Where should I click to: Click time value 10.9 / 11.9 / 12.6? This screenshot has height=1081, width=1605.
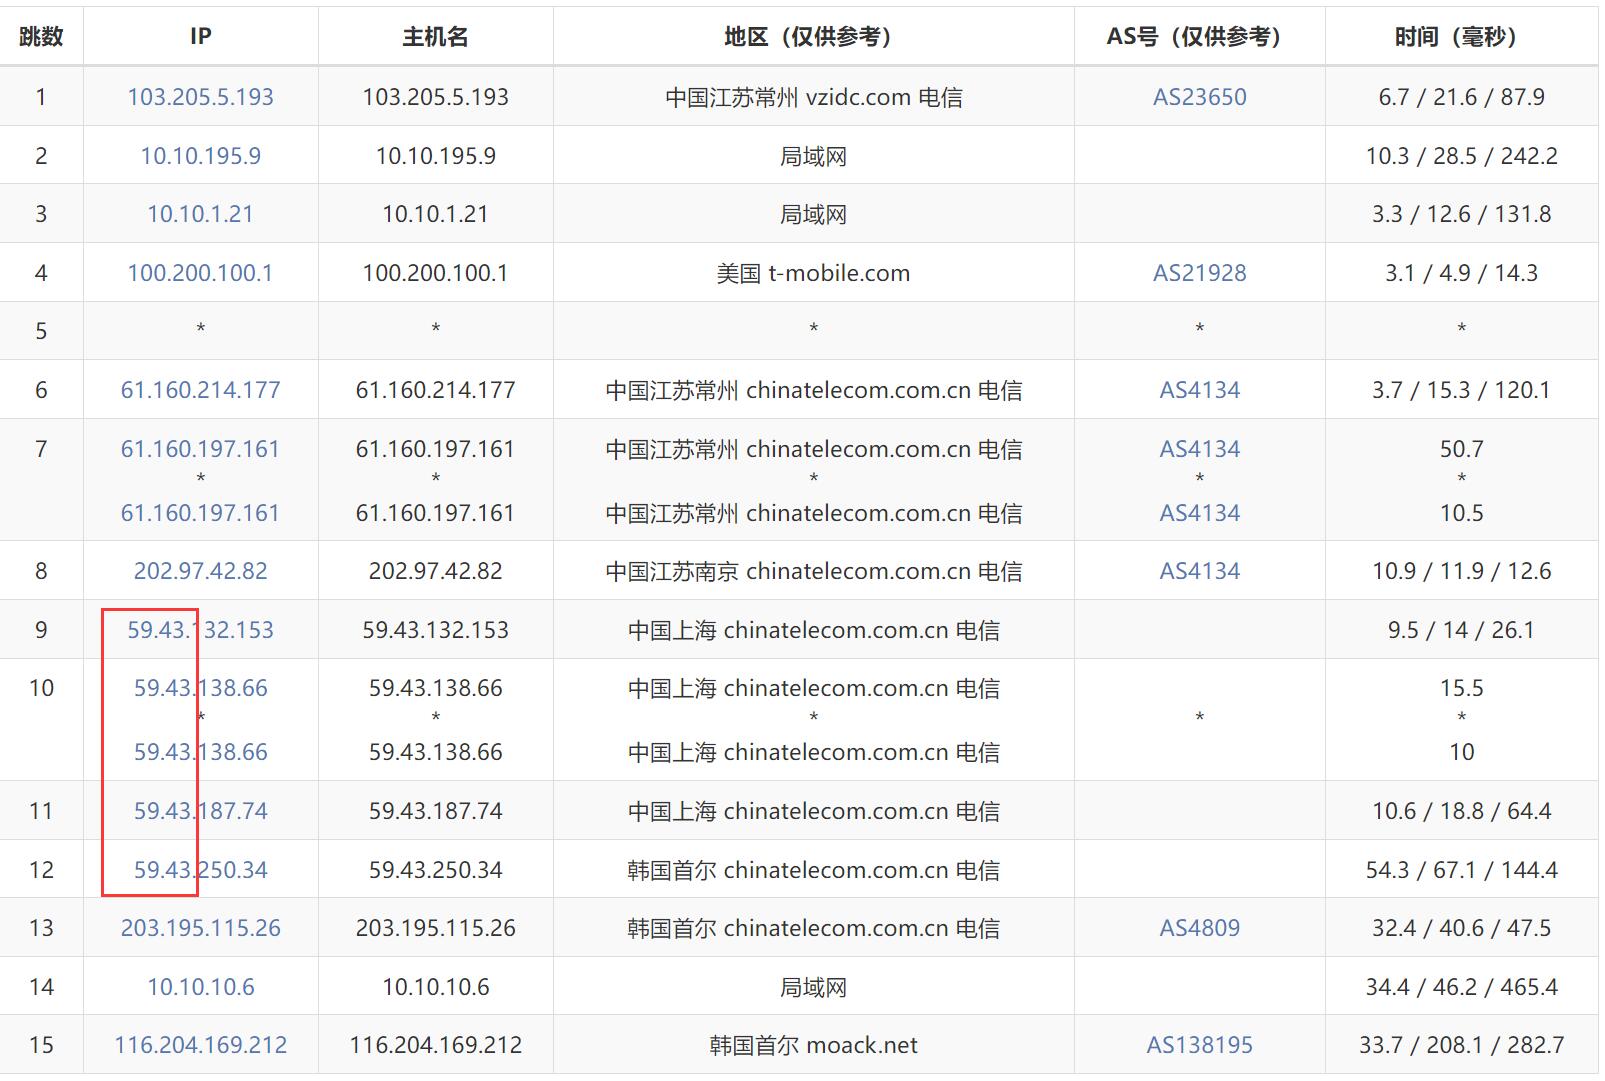click(1461, 571)
